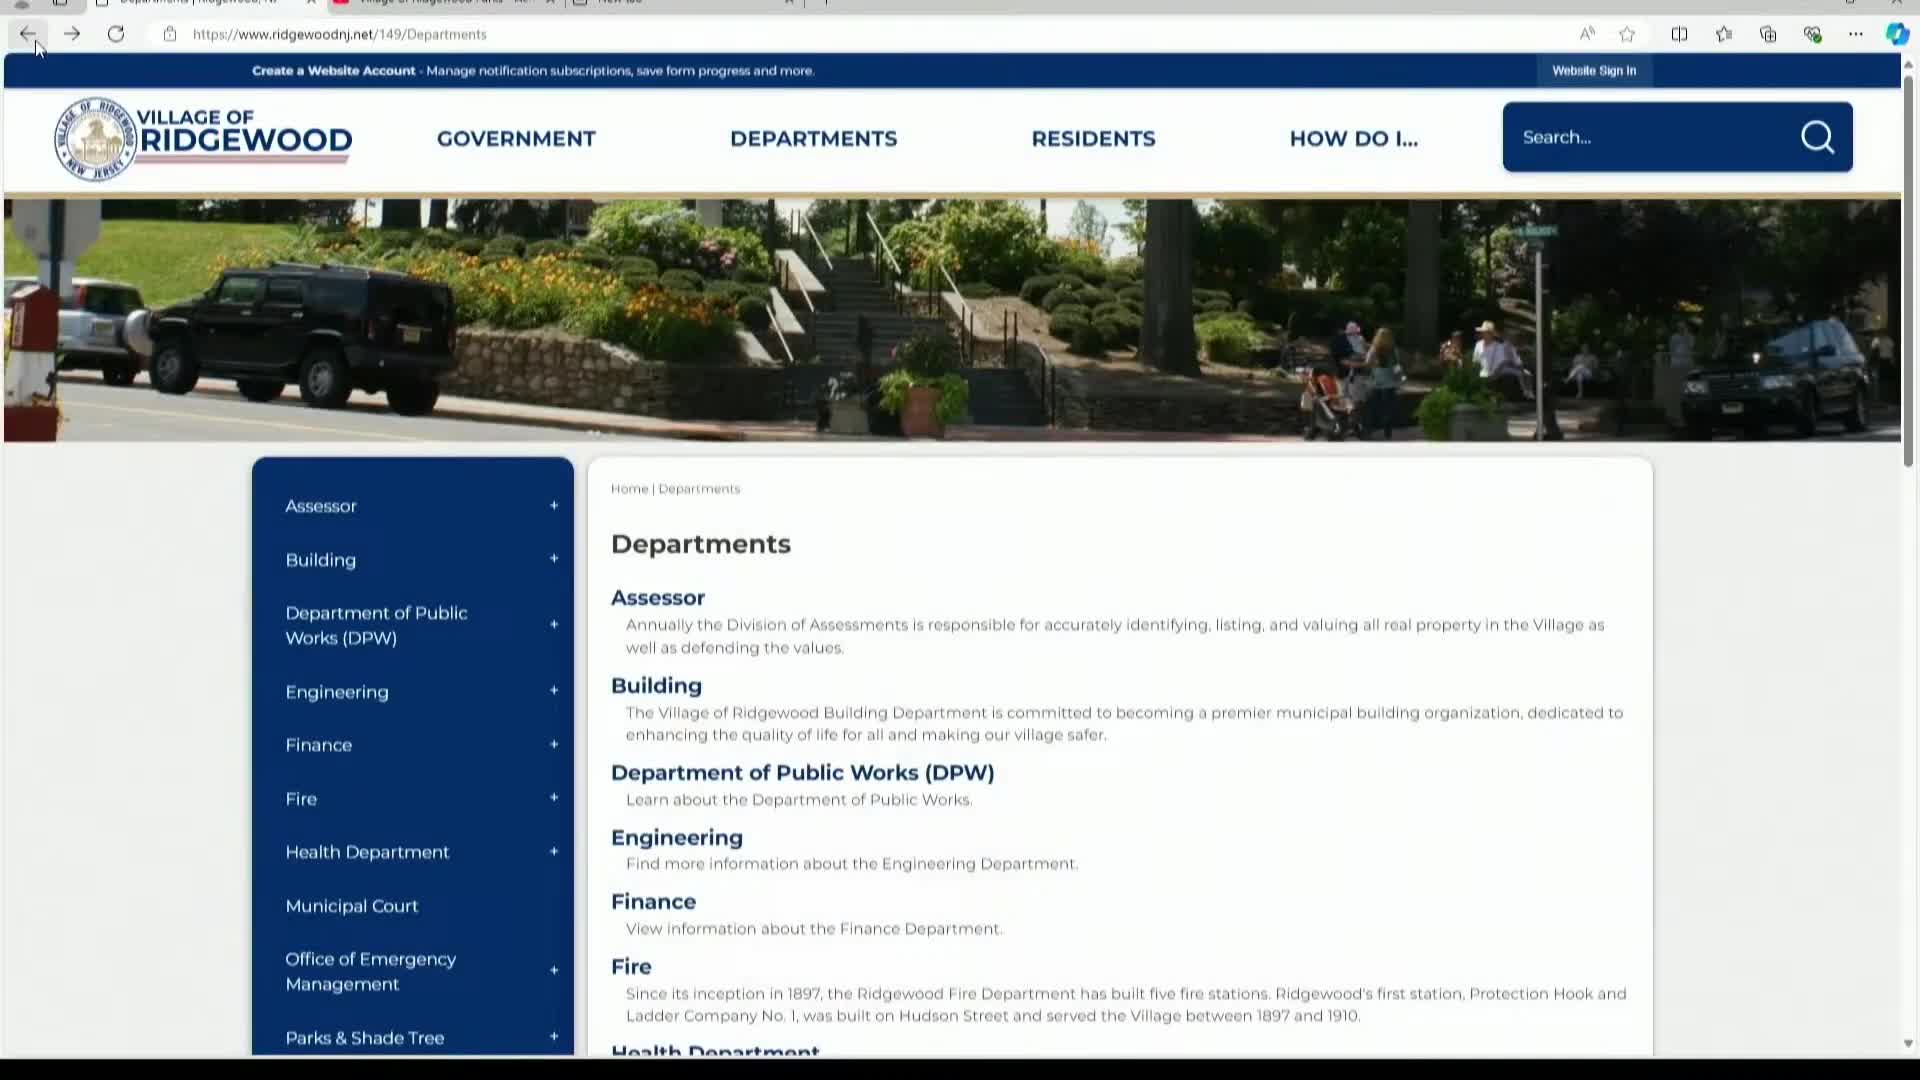
Task: Reload the page with refresh icon
Action: pyautogui.click(x=116, y=34)
